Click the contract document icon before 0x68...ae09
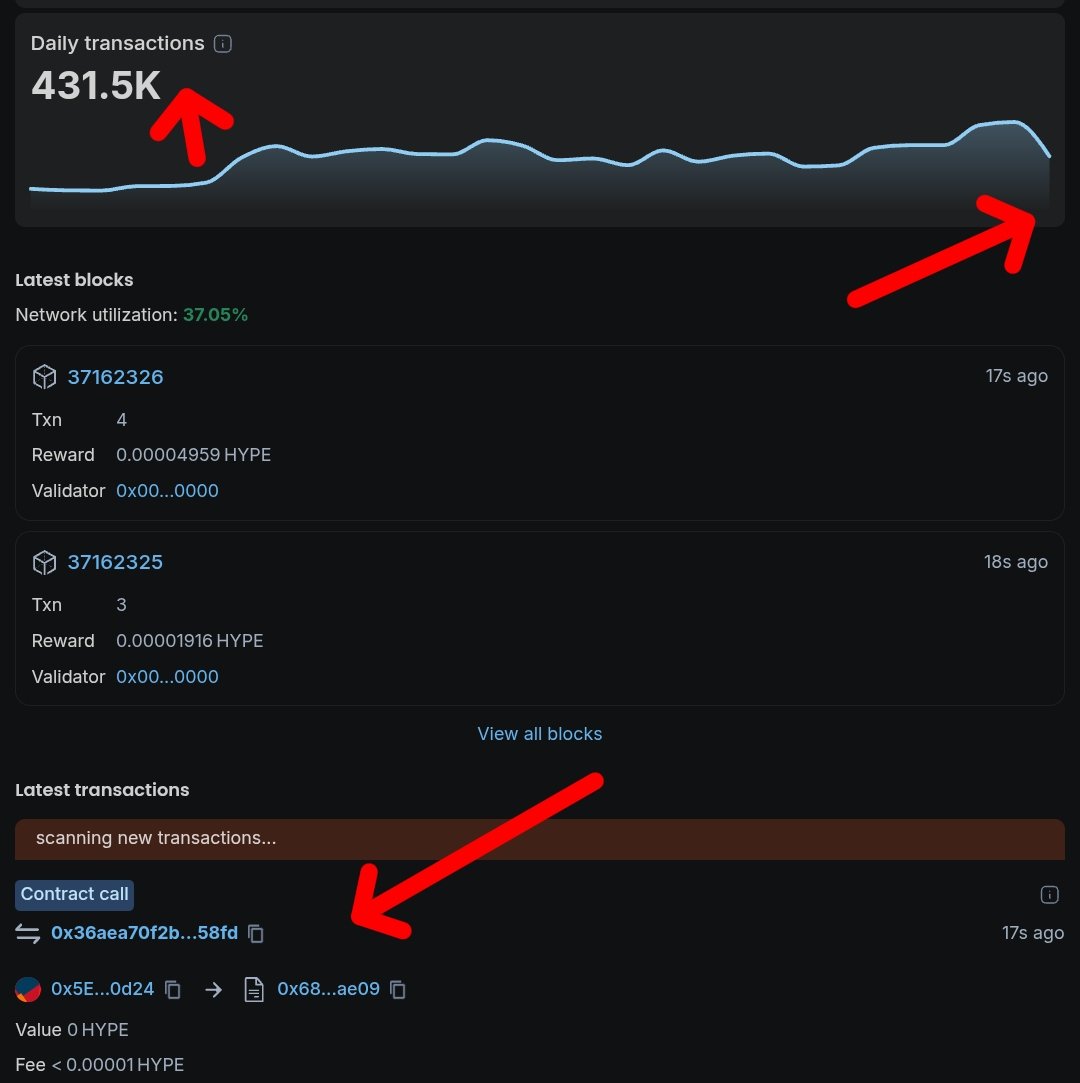Image resolution: width=1080 pixels, height=1083 pixels. [254, 989]
